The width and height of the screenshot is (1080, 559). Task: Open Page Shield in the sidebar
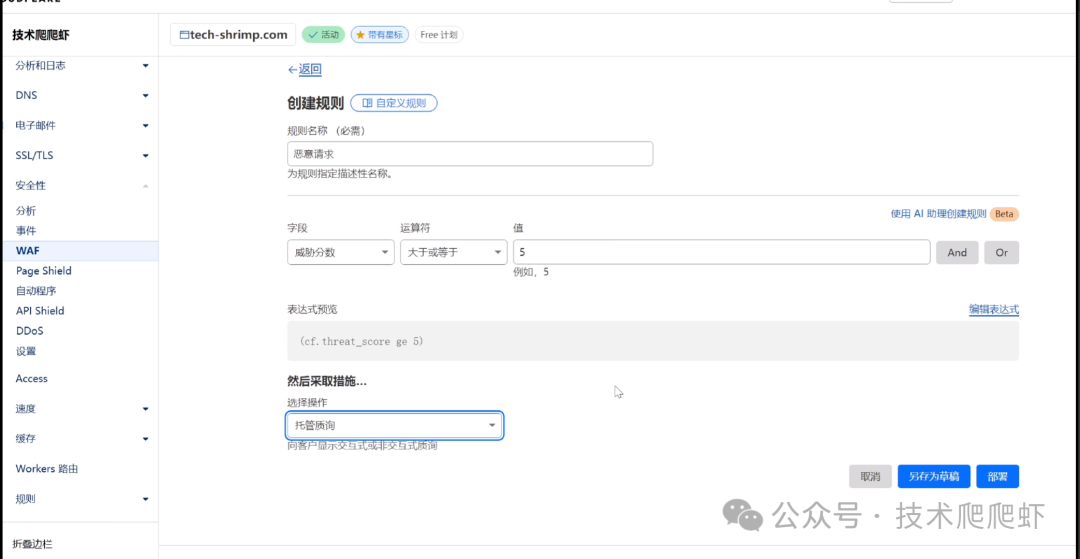(43, 271)
